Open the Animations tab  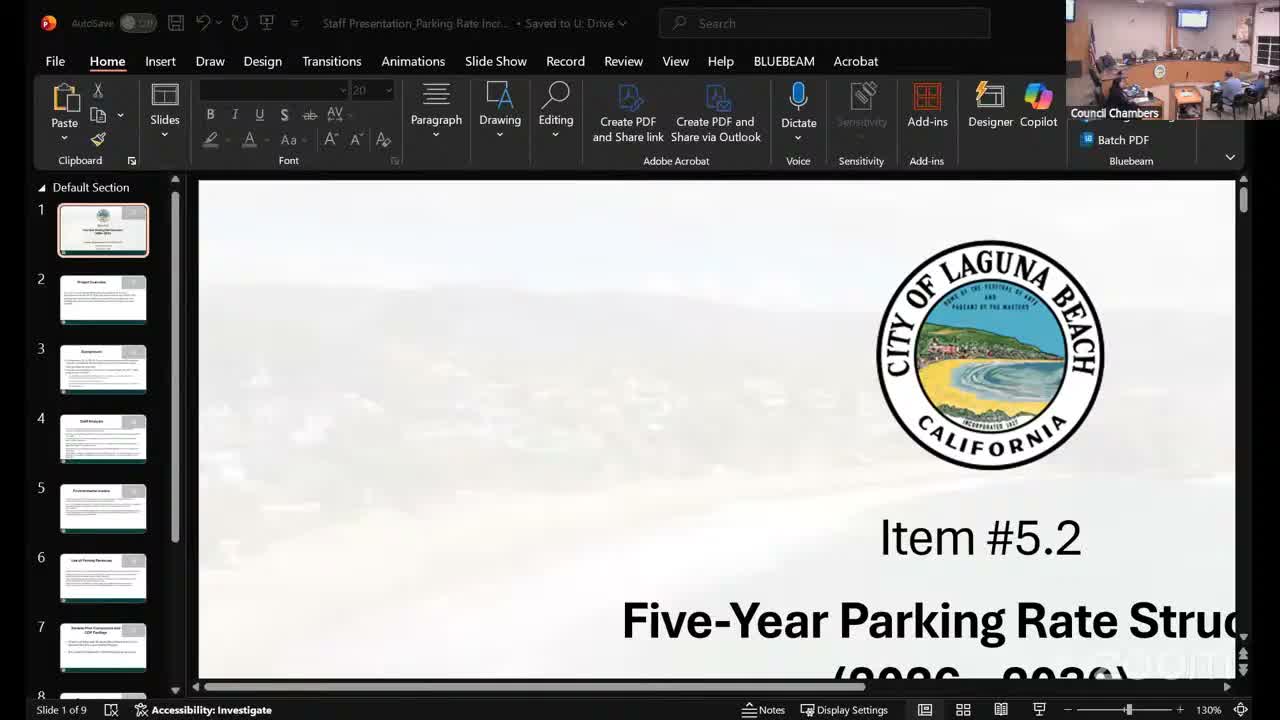413,61
